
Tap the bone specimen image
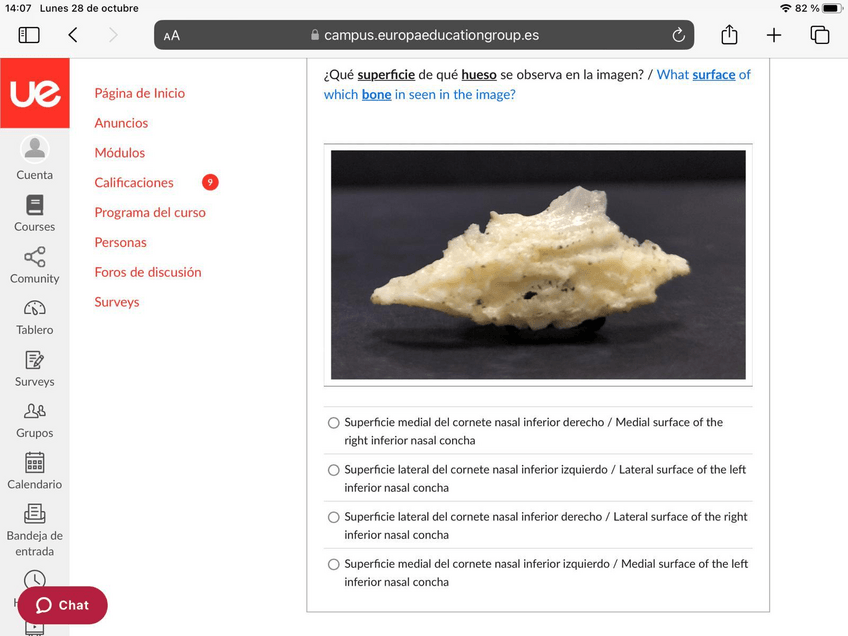538,265
